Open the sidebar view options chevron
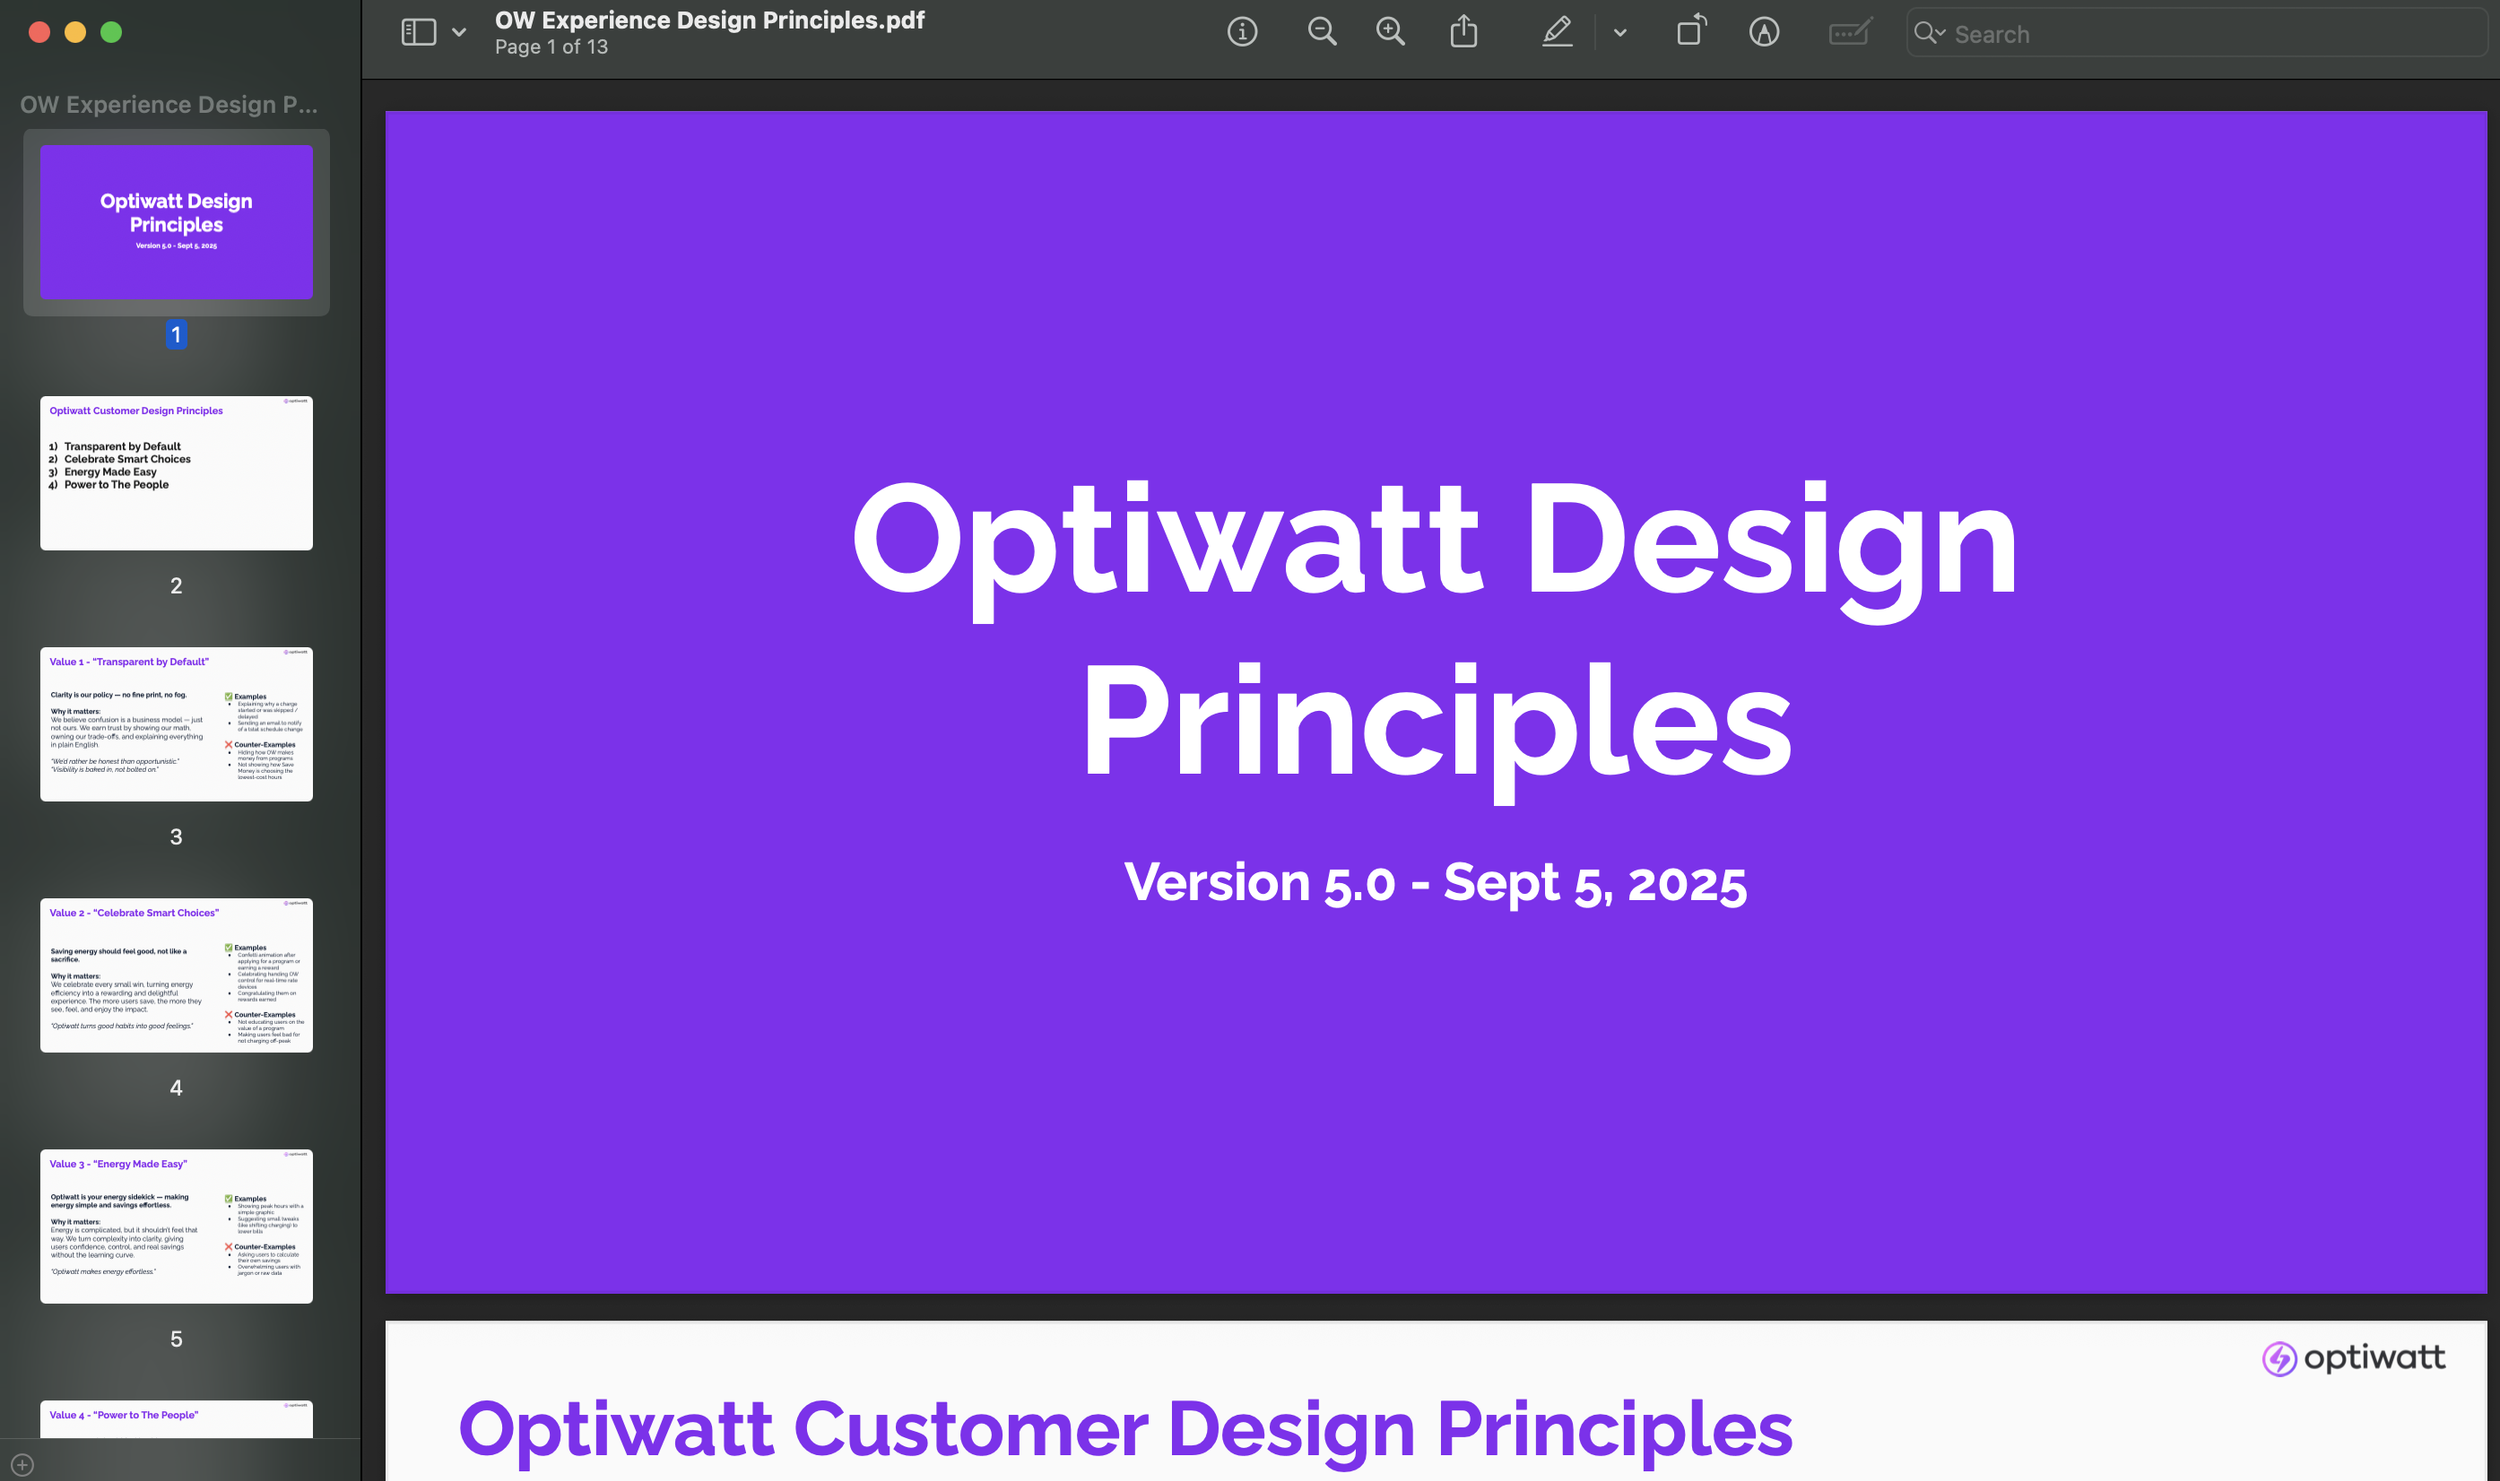This screenshot has width=2500, height=1481. pos(459,32)
